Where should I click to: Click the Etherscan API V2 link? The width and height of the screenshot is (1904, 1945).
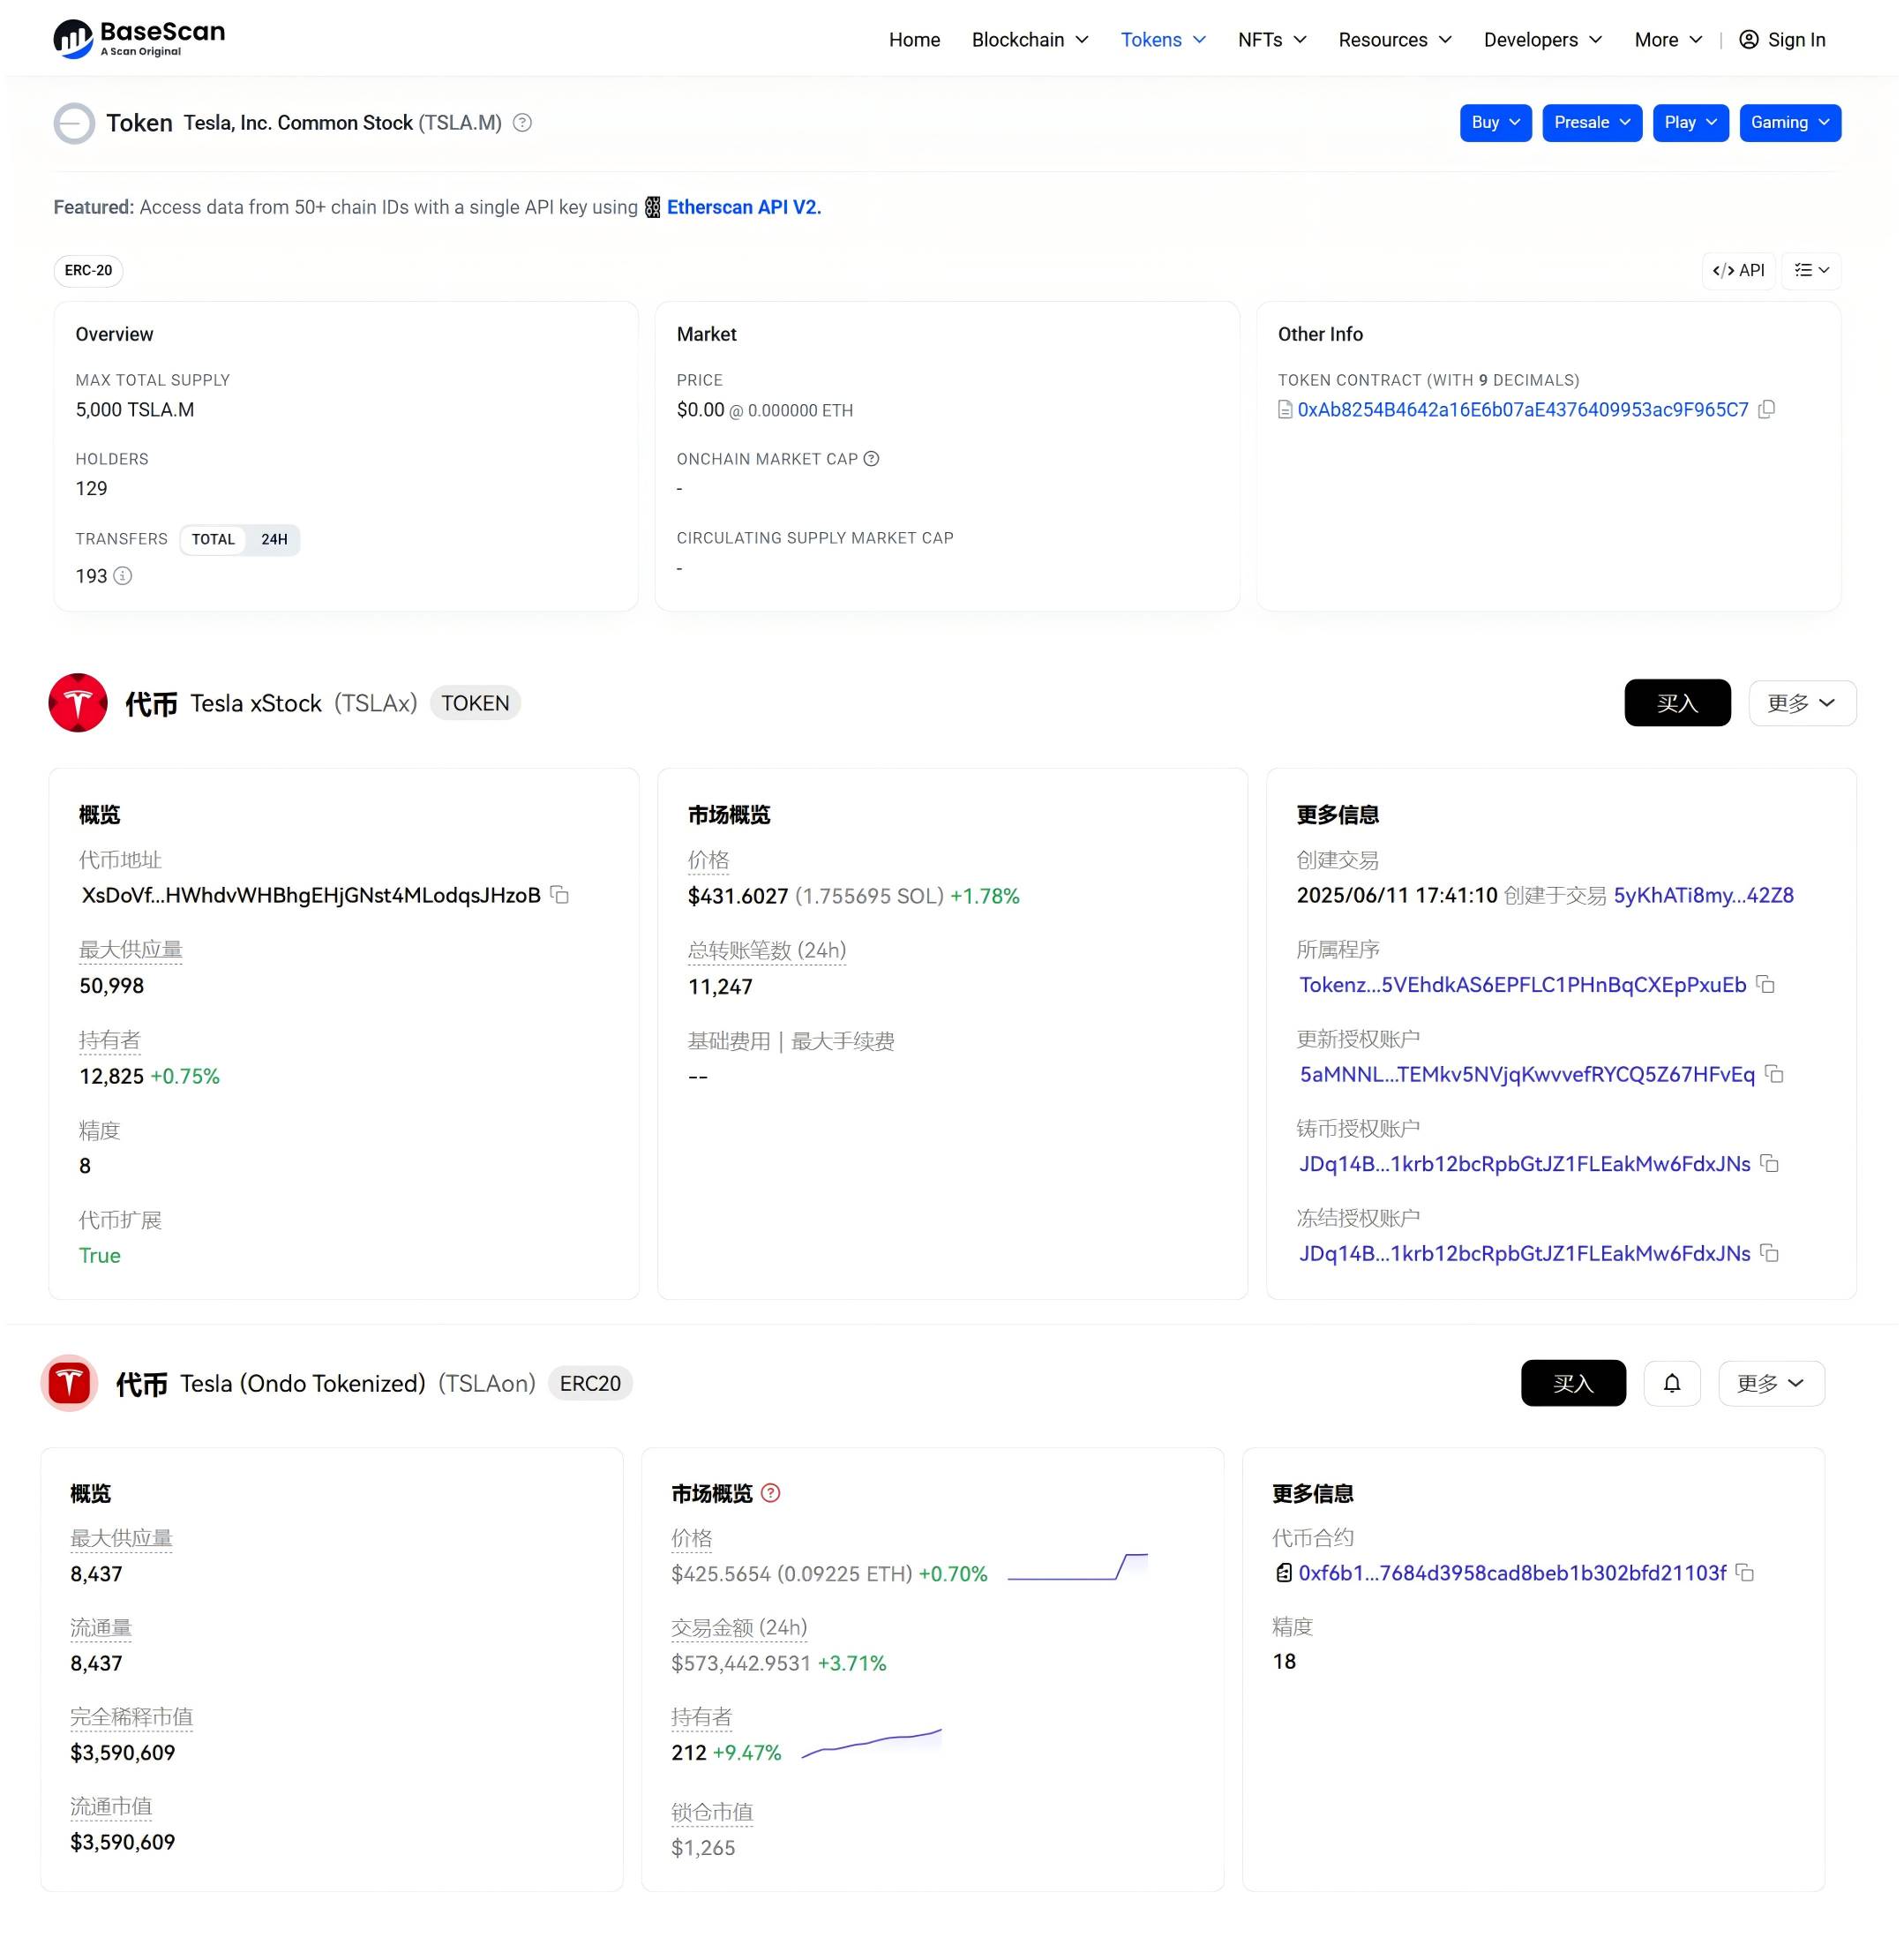click(x=743, y=207)
